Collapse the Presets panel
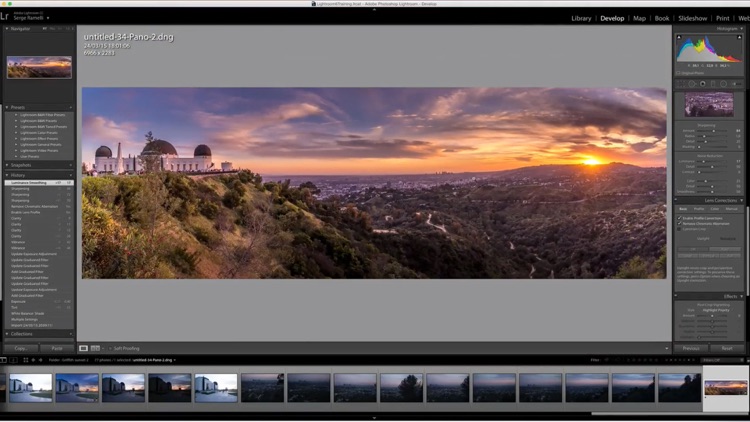Viewport: 750px width, 422px height. (x=8, y=107)
